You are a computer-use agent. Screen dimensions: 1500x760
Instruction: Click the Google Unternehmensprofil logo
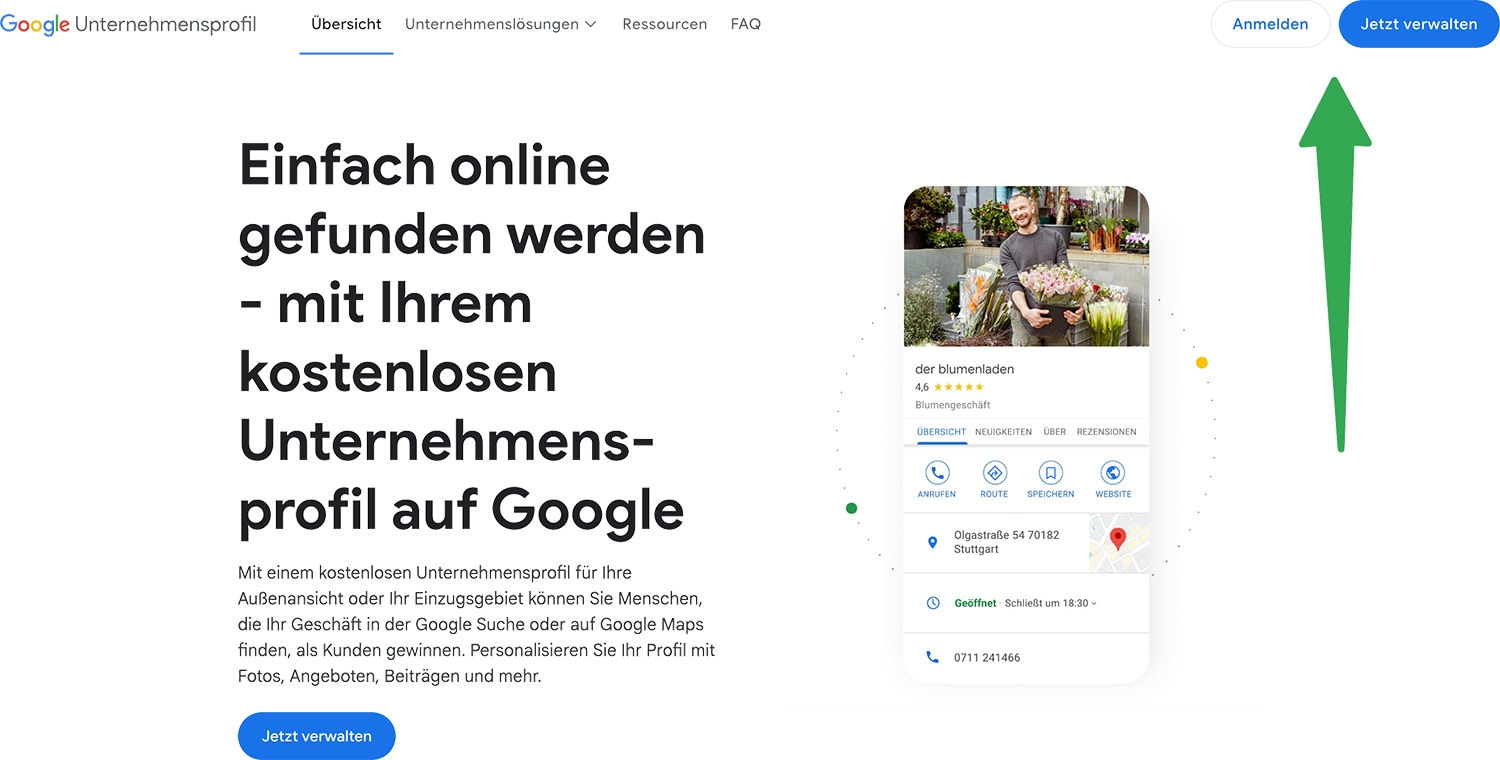pyautogui.click(x=128, y=24)
